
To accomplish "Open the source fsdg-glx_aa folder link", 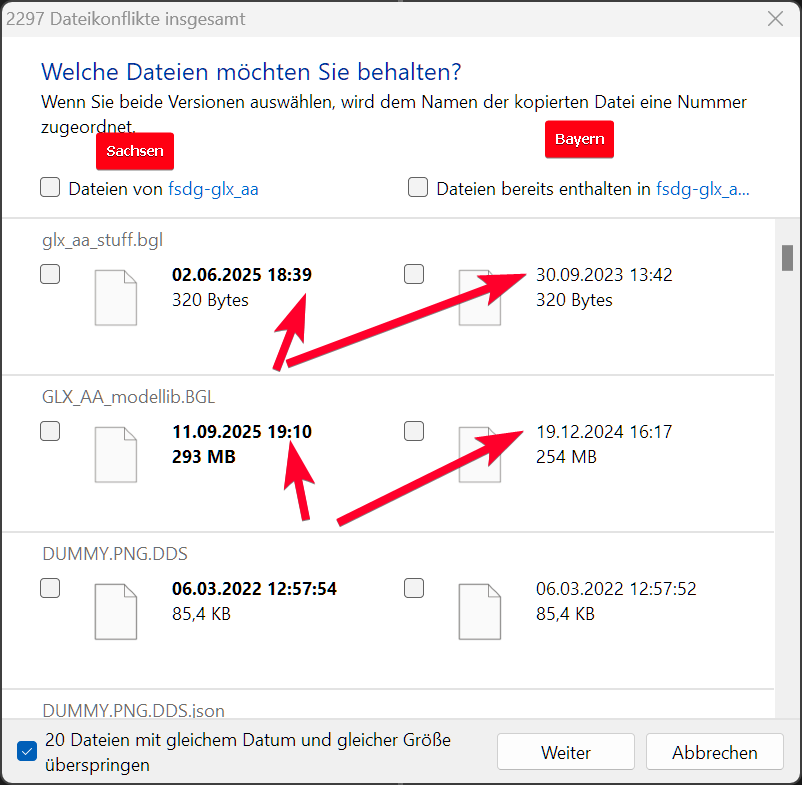I will (x=213, y=188).
